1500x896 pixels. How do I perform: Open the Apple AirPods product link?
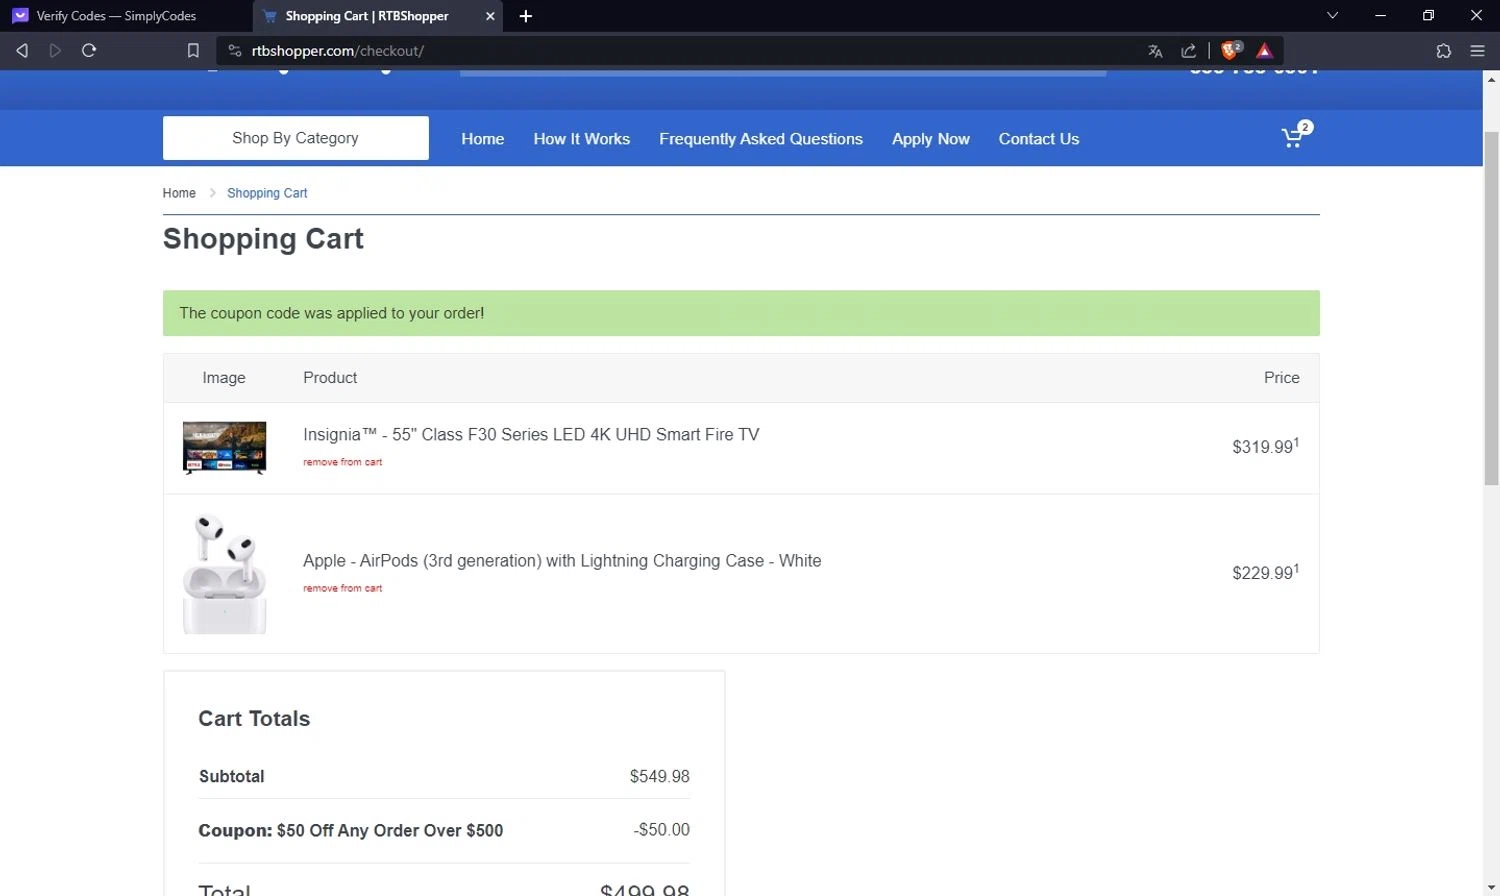(x=562, y=561)
